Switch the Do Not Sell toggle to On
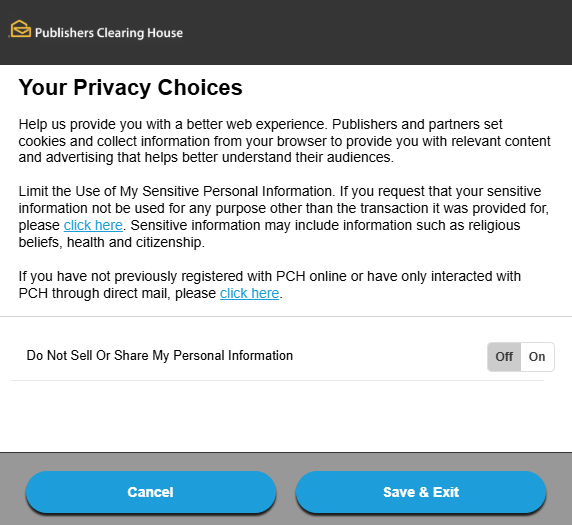 click(537, 357)
